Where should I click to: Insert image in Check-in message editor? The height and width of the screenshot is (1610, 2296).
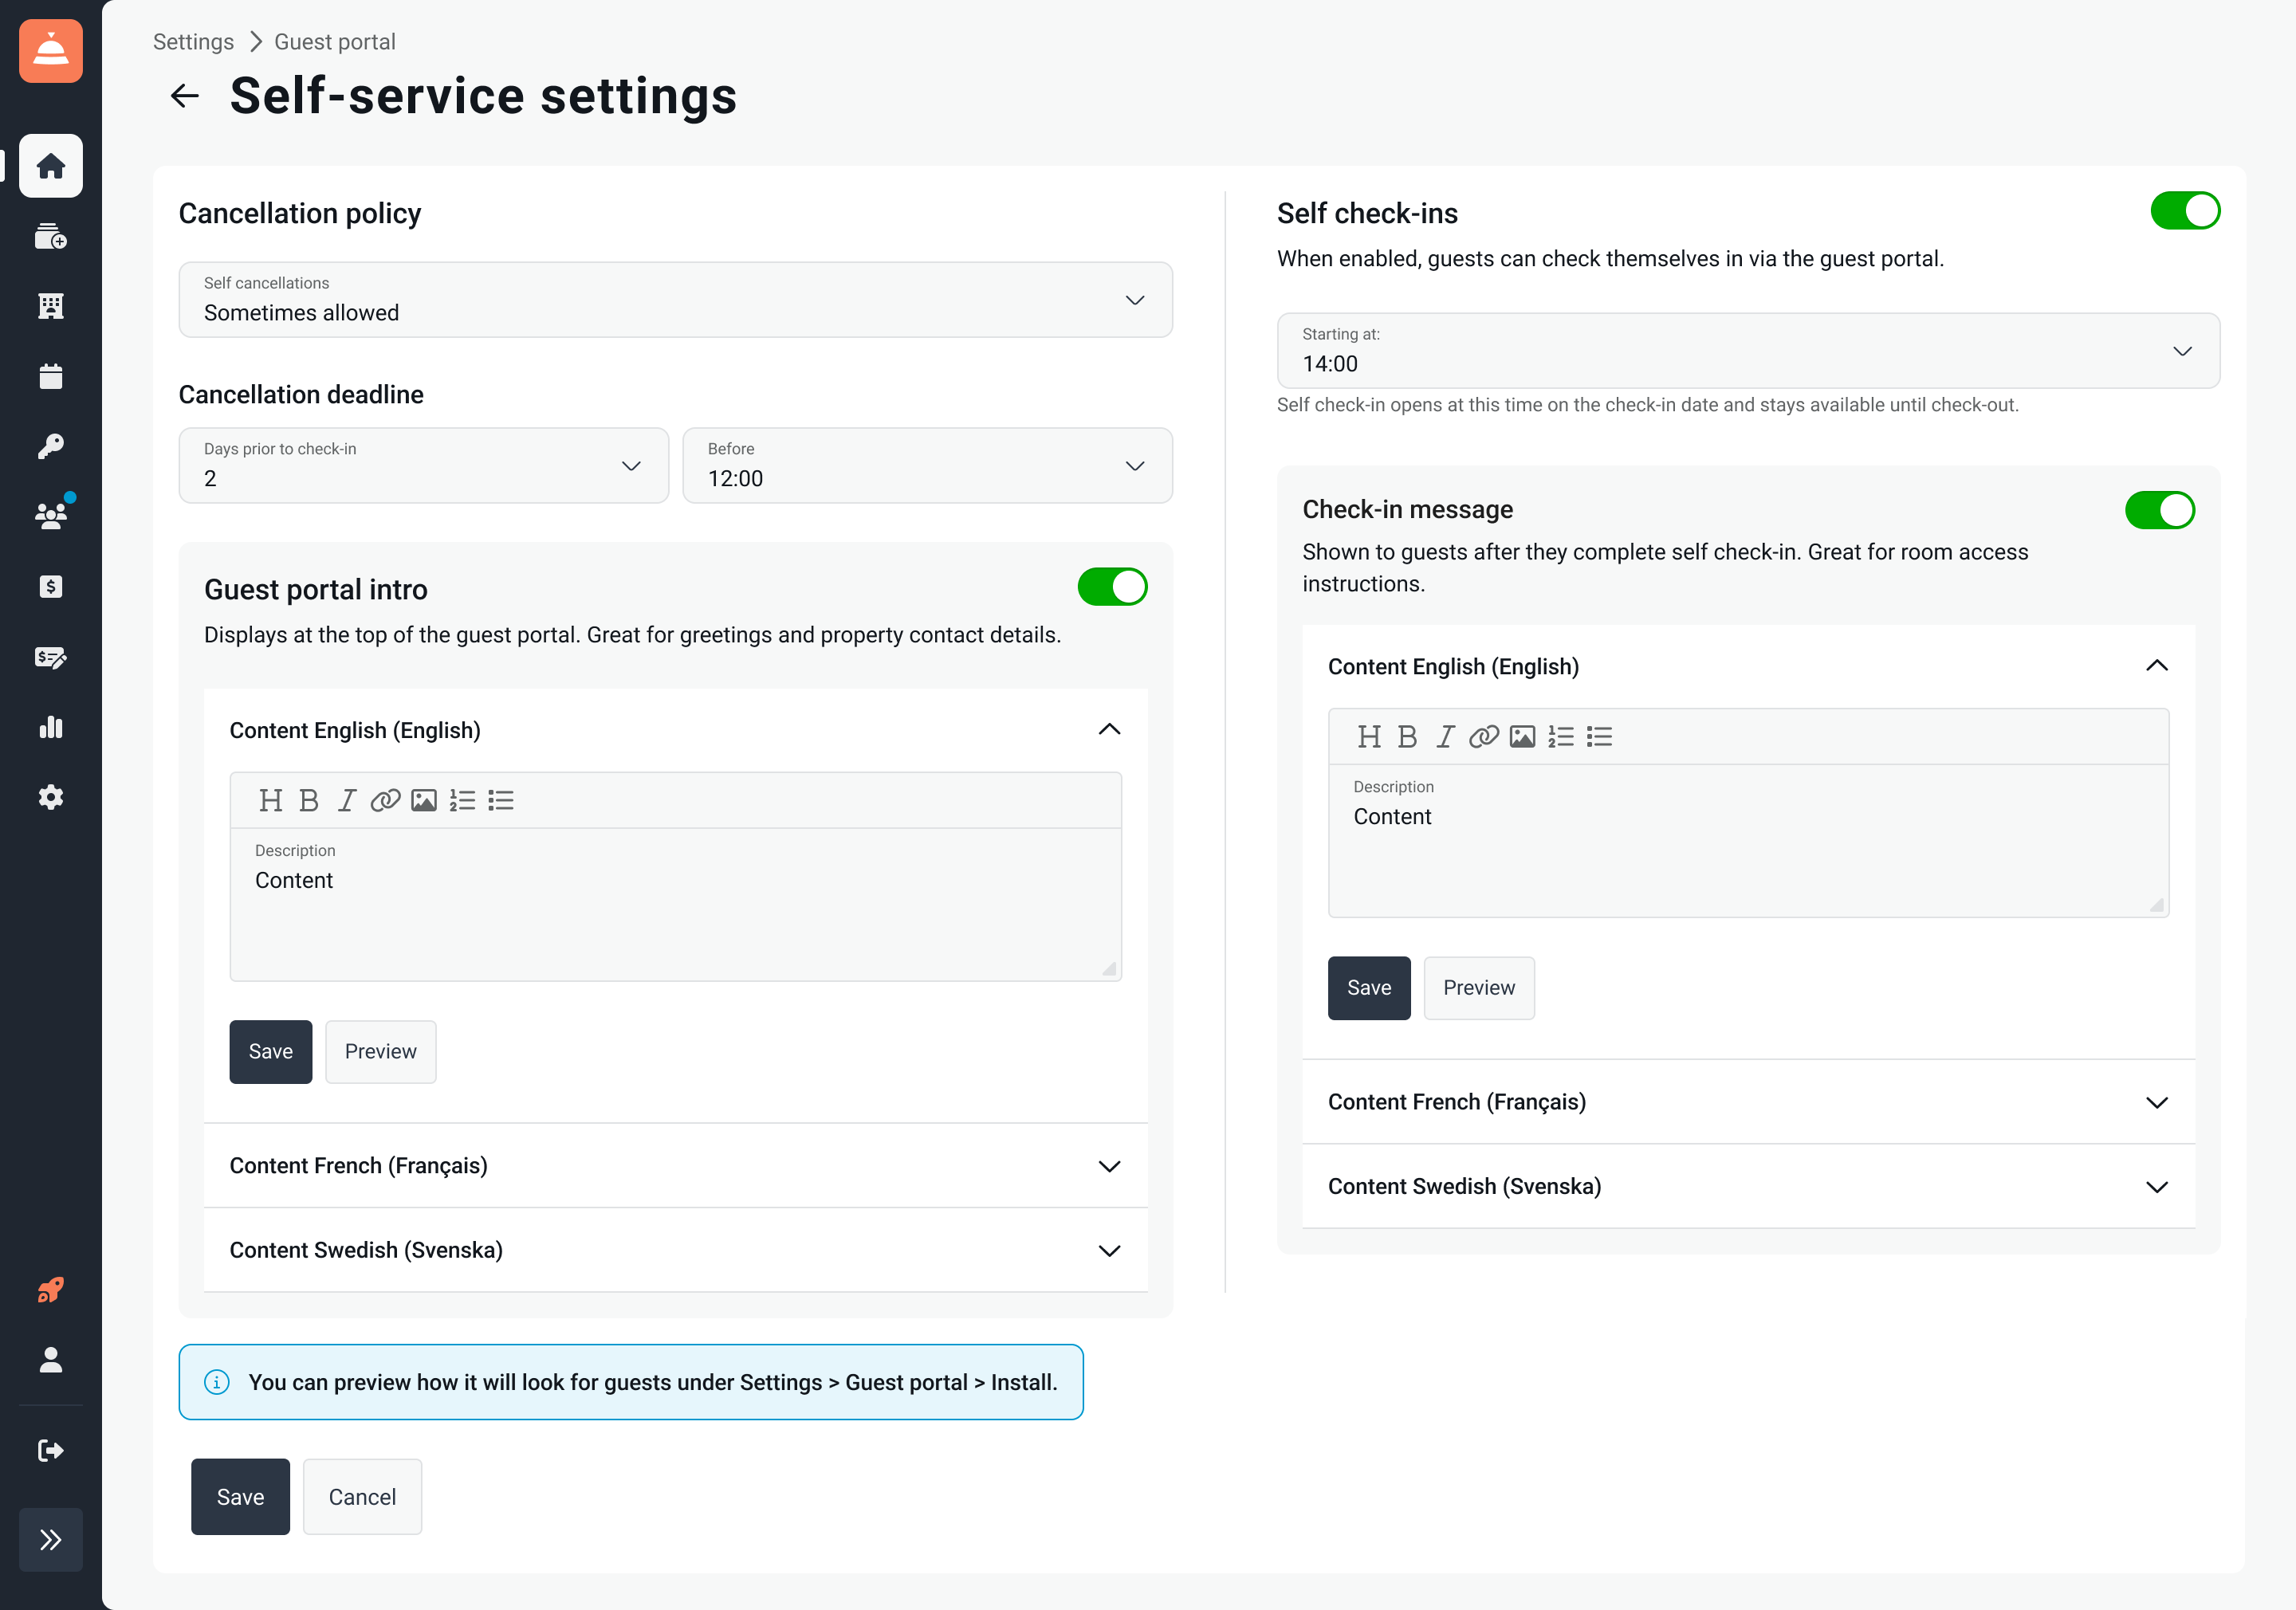coord(1523,737)
